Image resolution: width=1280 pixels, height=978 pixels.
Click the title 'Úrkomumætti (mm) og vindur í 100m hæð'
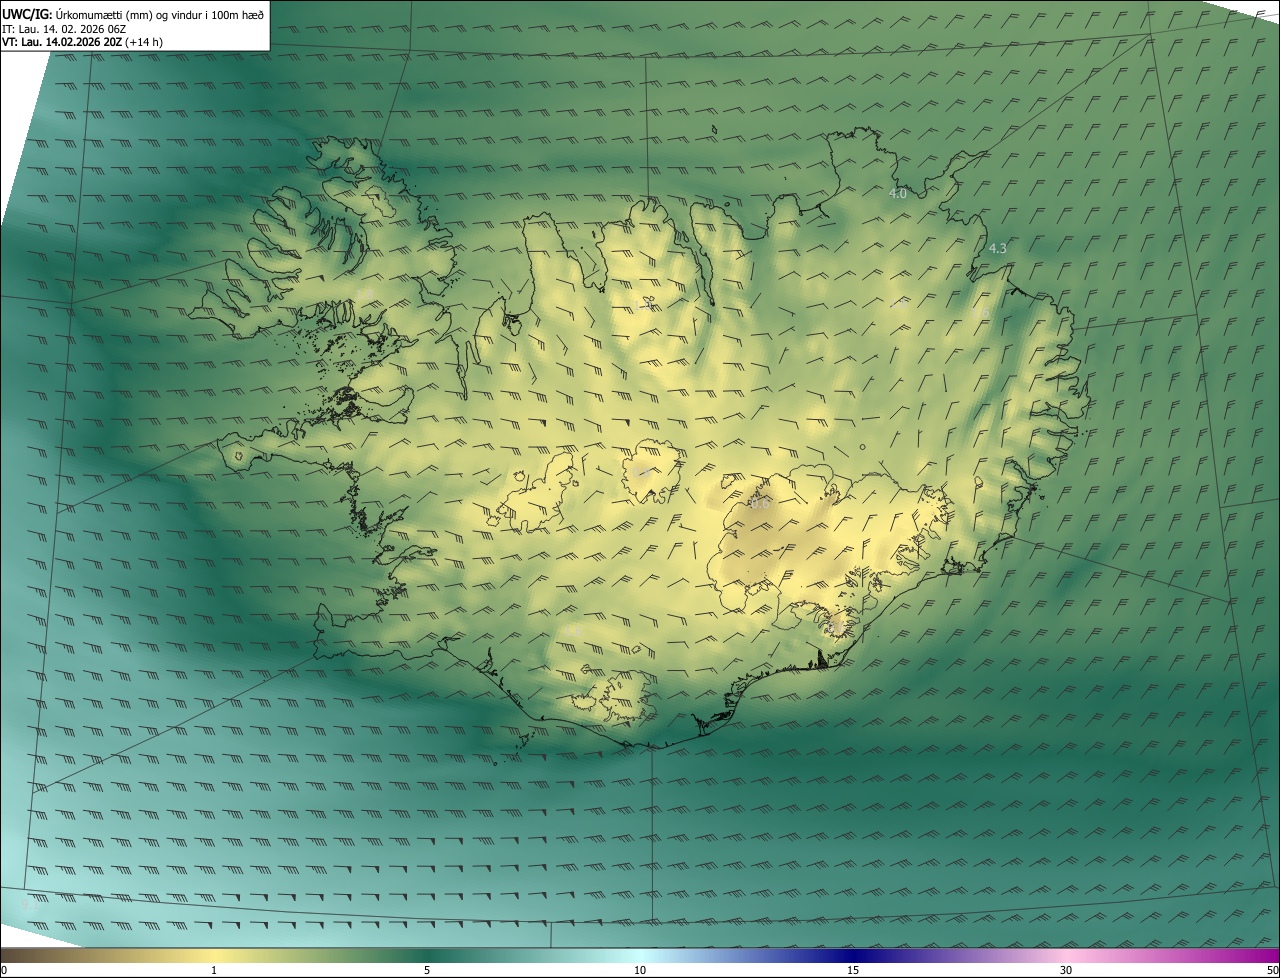pos(160,15)
